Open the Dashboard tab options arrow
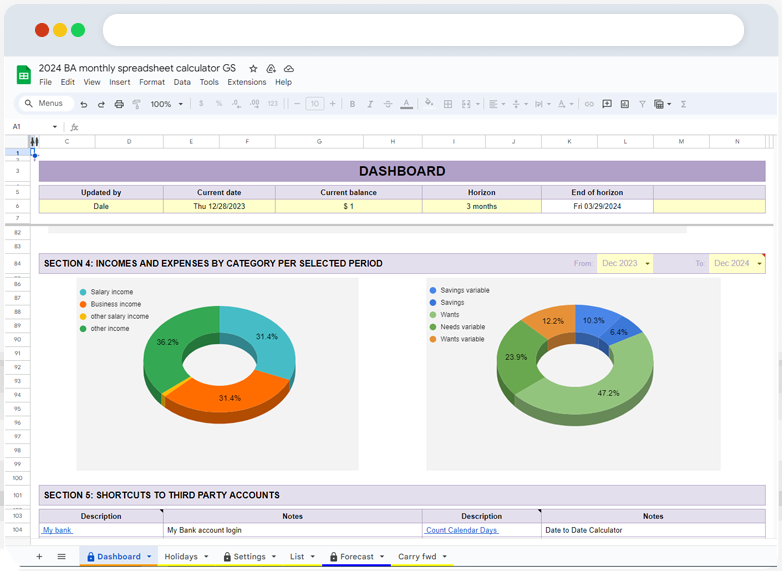Image resolution: width=782 pixels, height=571 pixels. (x=149, y=557)
